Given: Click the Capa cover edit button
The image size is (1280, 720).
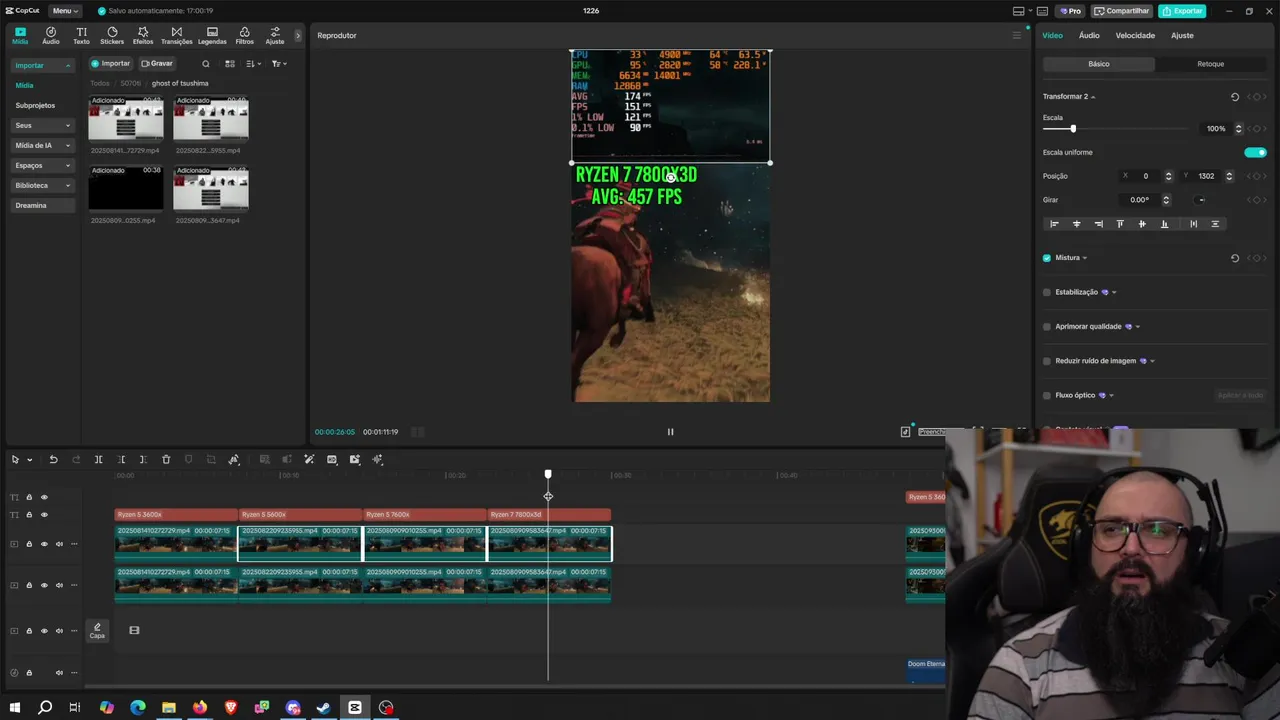Looking at the screenshot, I should click(97, 631).
